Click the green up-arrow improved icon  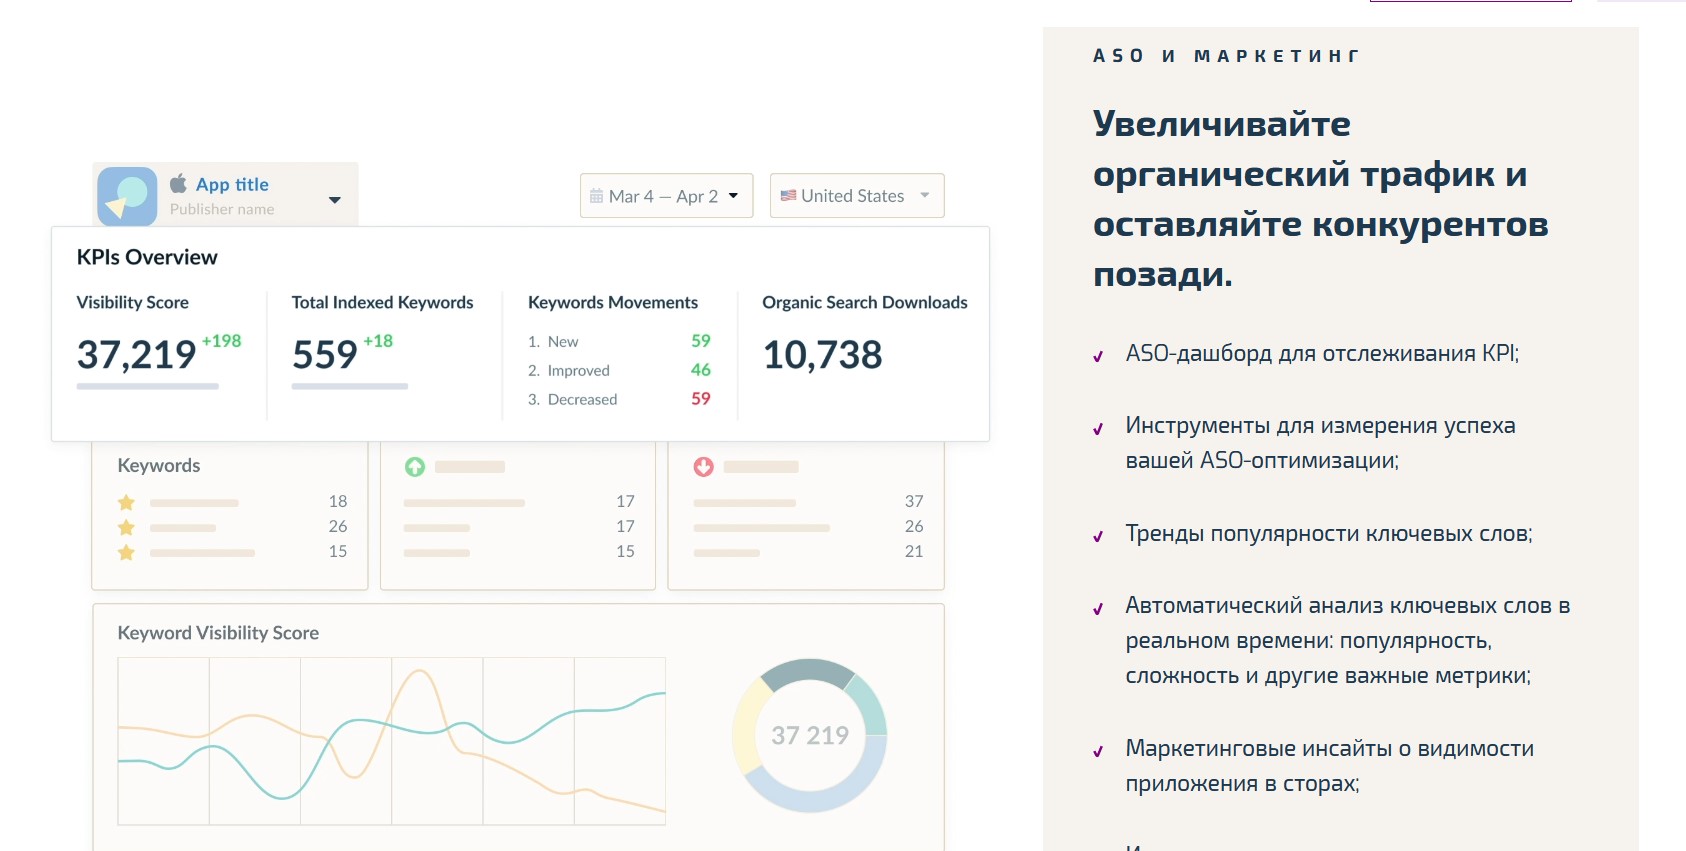415,467
